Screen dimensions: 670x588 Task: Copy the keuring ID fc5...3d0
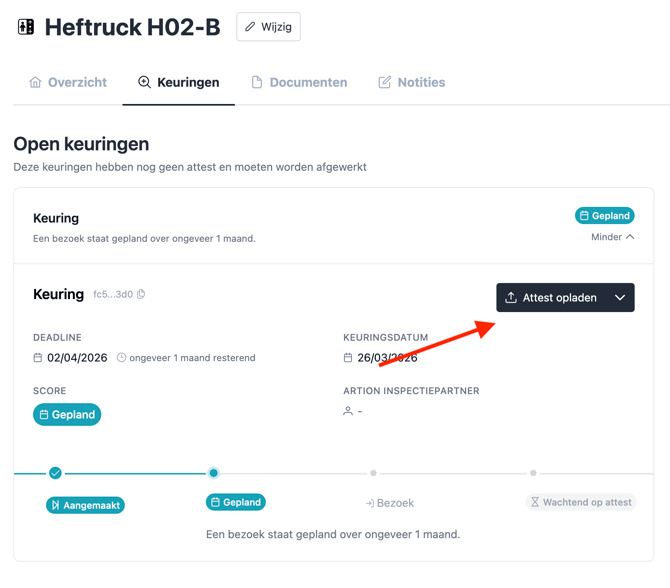(141, 294)
